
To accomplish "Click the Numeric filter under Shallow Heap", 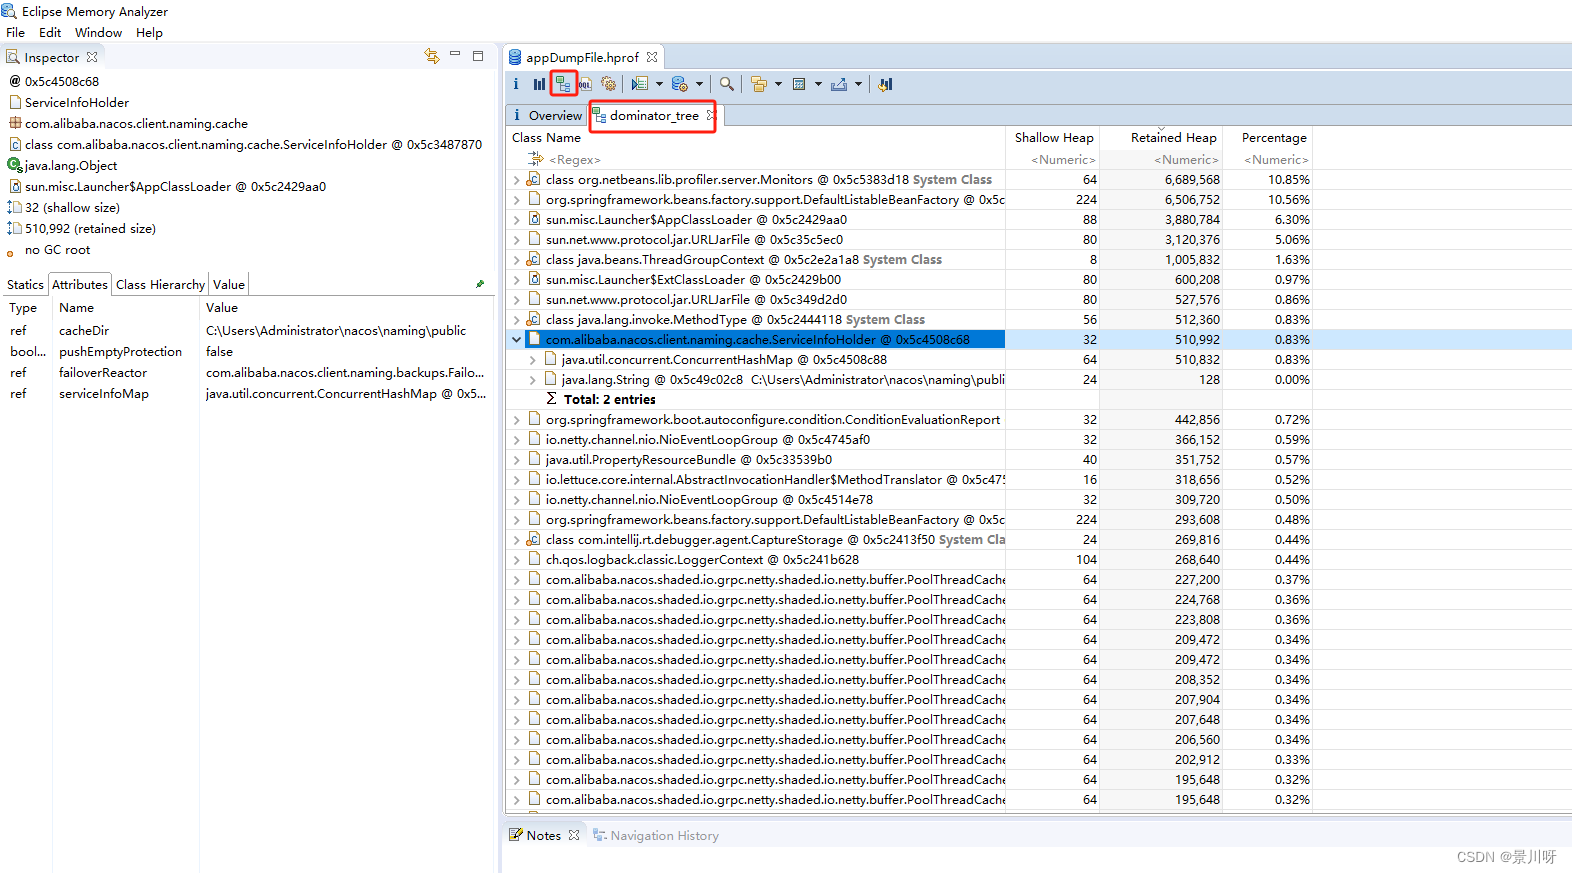I will pyautogui.click(x=1053, y=160).
